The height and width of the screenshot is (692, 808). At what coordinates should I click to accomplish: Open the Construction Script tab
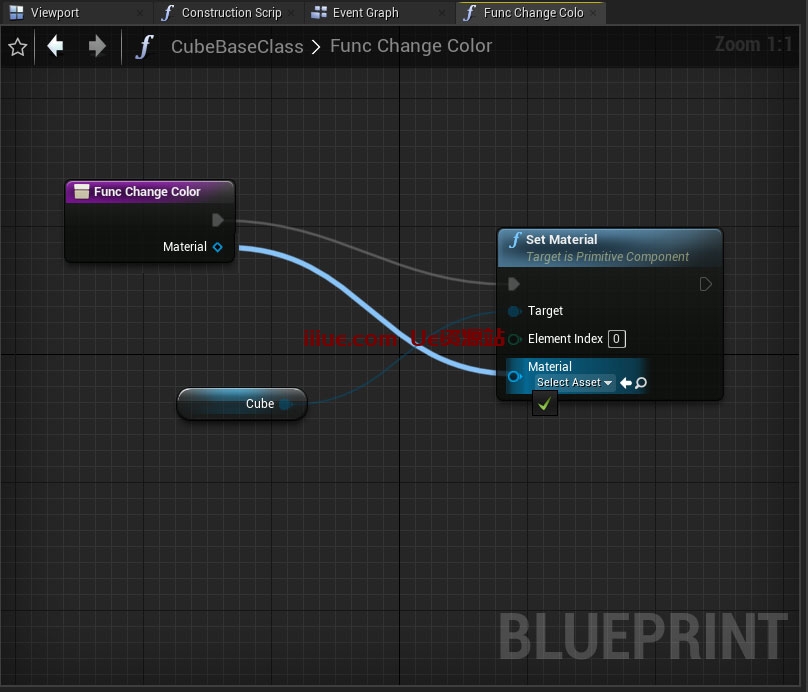(231, 13)
